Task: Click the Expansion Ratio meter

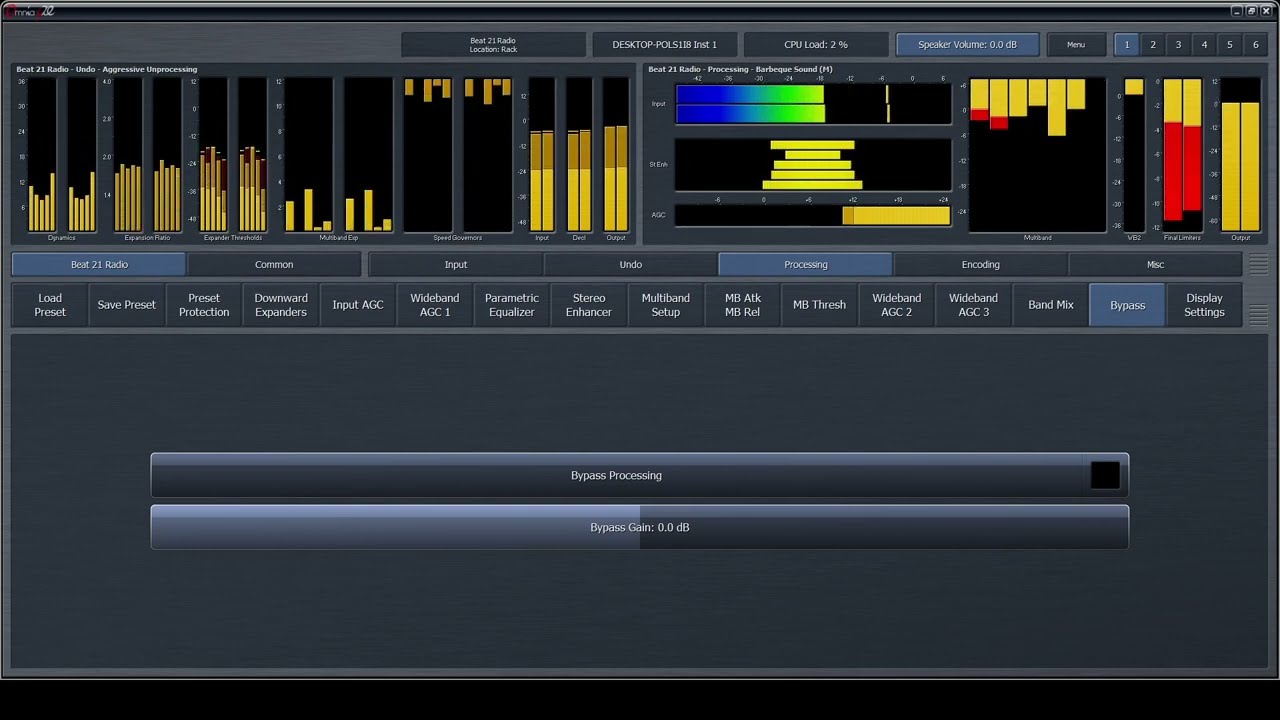Action: click(x=148, y=156)
